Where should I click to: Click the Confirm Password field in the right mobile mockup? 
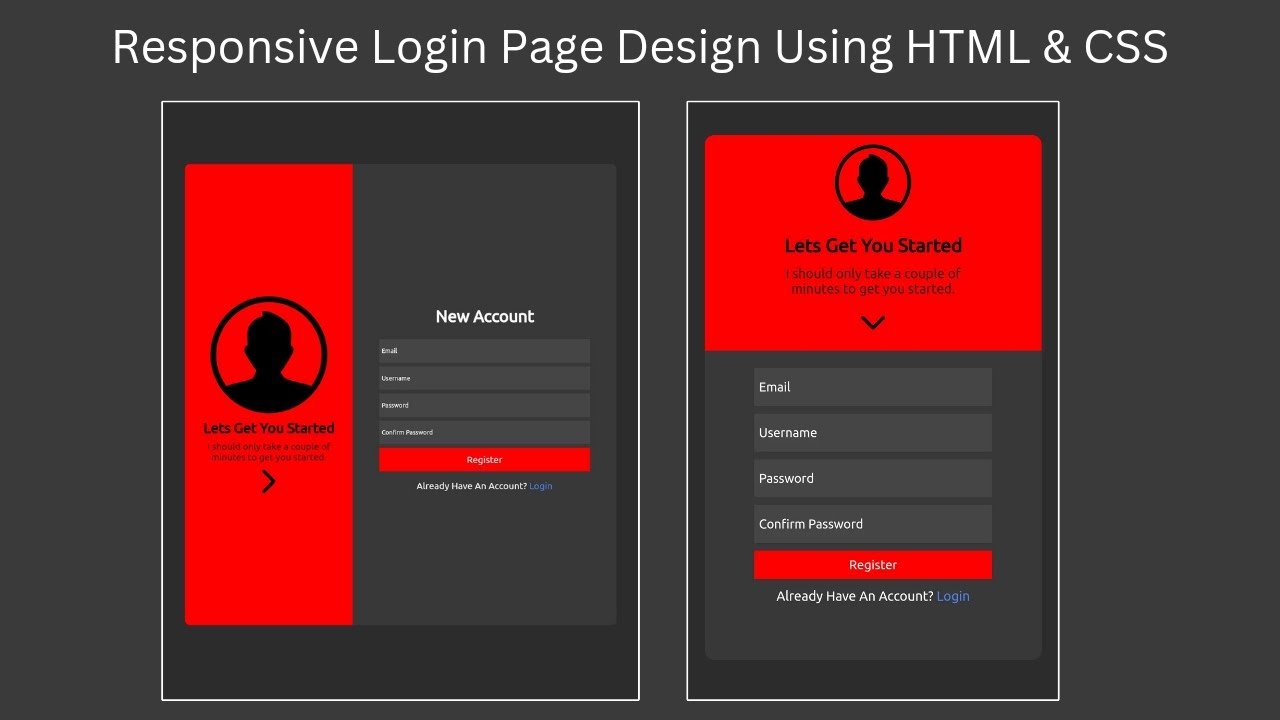point(873,524)
